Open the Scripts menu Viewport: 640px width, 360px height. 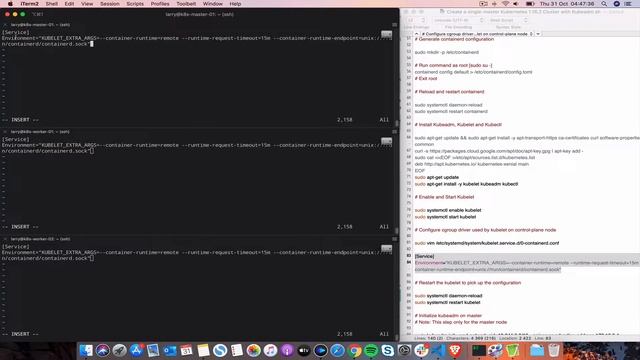(135, 4)
